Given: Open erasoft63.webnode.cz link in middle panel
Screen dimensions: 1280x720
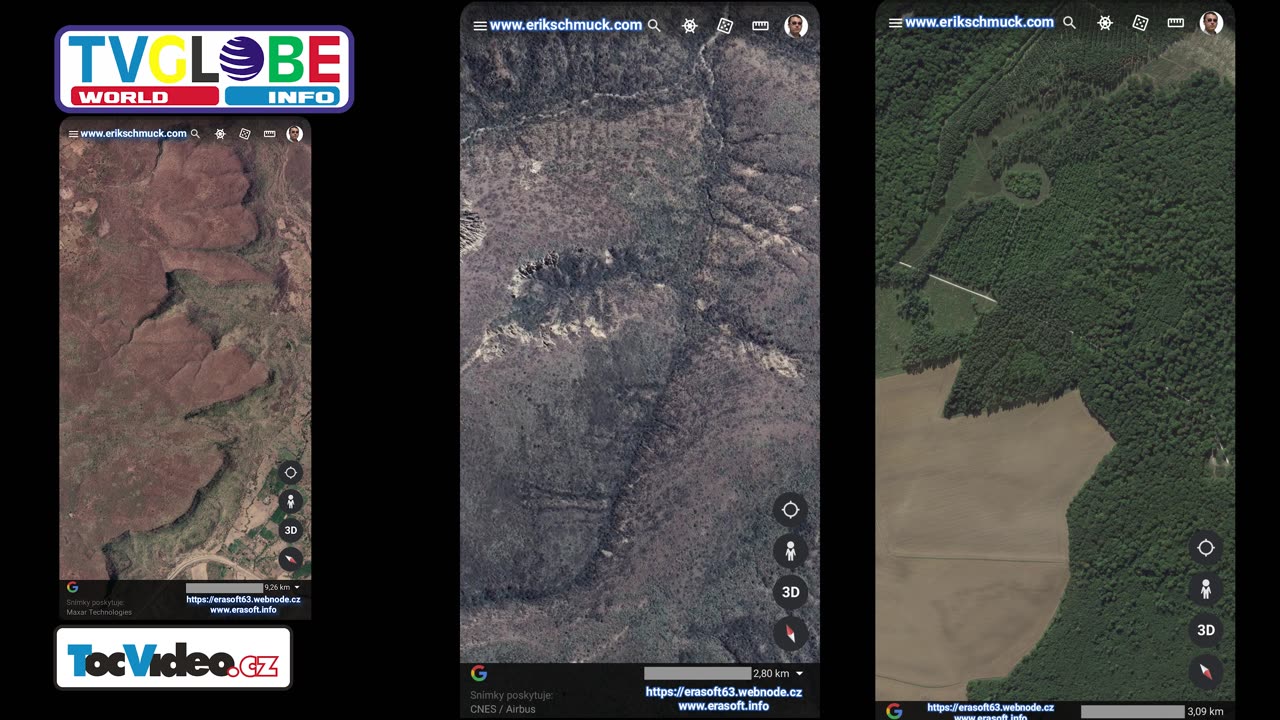Looking at the screenshot, I should click(x=724, y=692).
